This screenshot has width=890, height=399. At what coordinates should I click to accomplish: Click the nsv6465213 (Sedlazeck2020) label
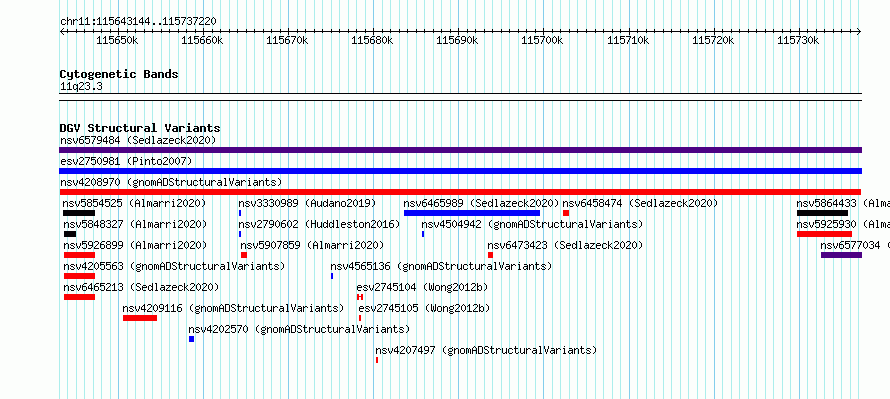tap(141, 287)
